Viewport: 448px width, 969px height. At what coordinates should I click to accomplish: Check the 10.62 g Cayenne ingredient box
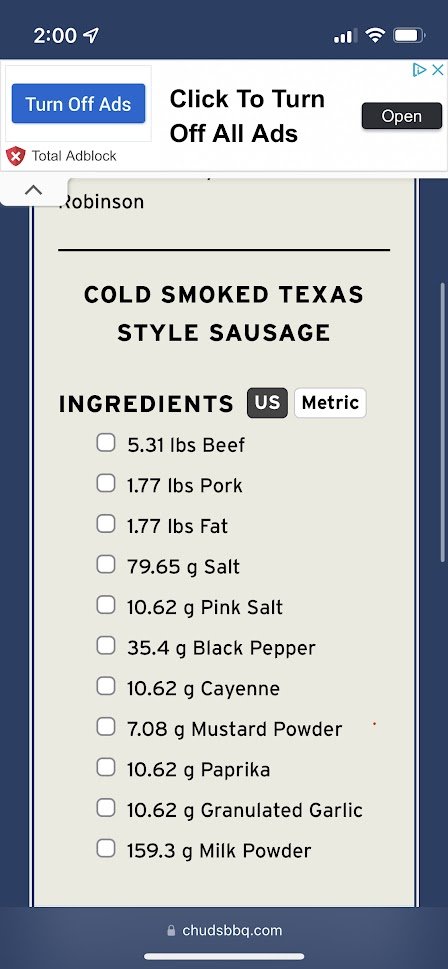(x=106, y=687)
